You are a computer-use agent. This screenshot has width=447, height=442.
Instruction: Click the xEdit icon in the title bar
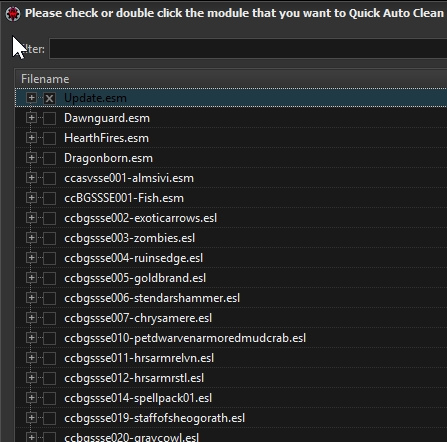[13, 14]
